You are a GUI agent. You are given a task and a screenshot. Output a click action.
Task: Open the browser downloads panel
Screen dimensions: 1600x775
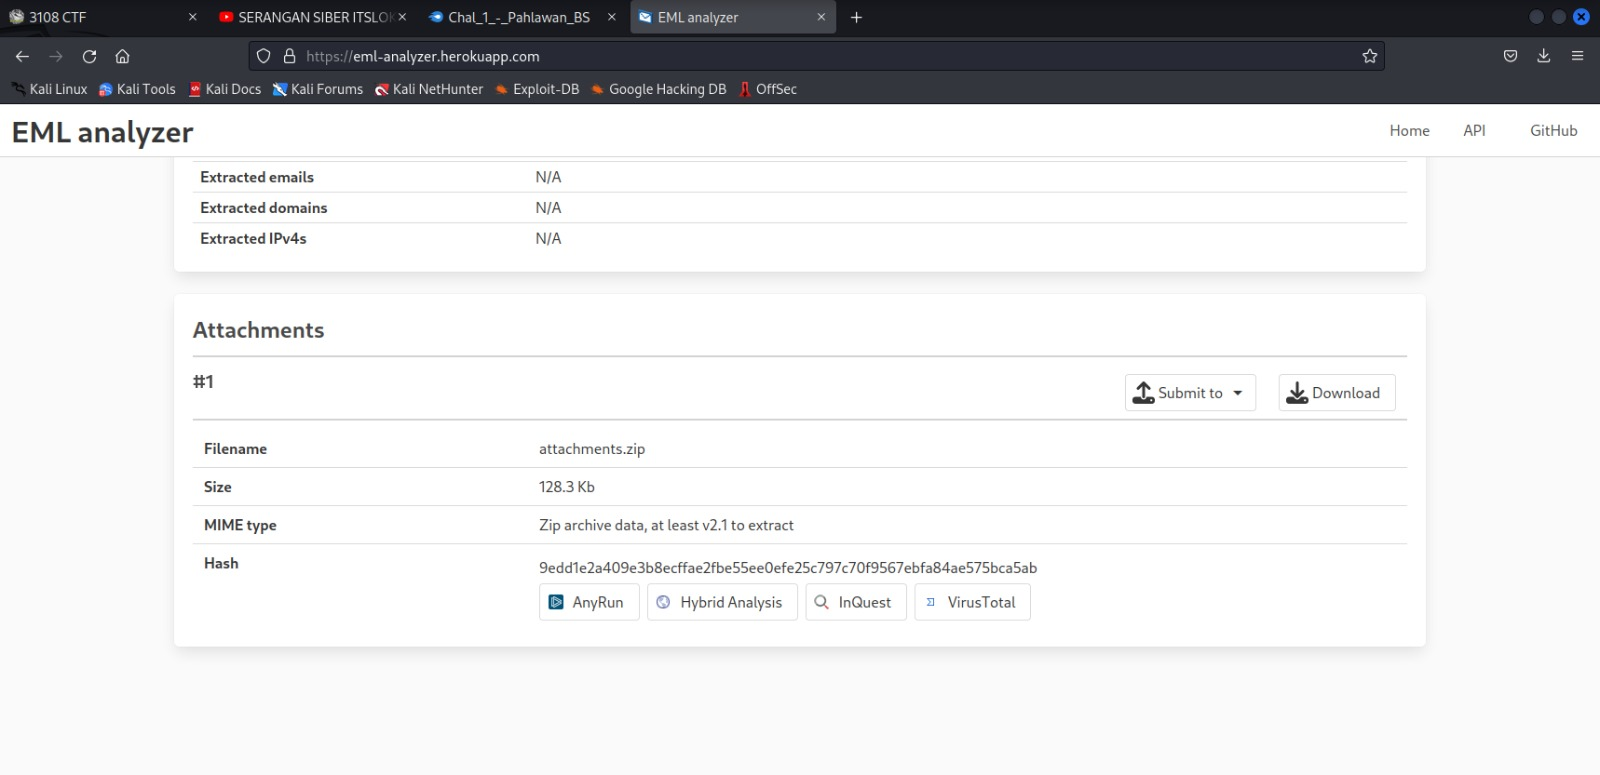point(1543,56)
